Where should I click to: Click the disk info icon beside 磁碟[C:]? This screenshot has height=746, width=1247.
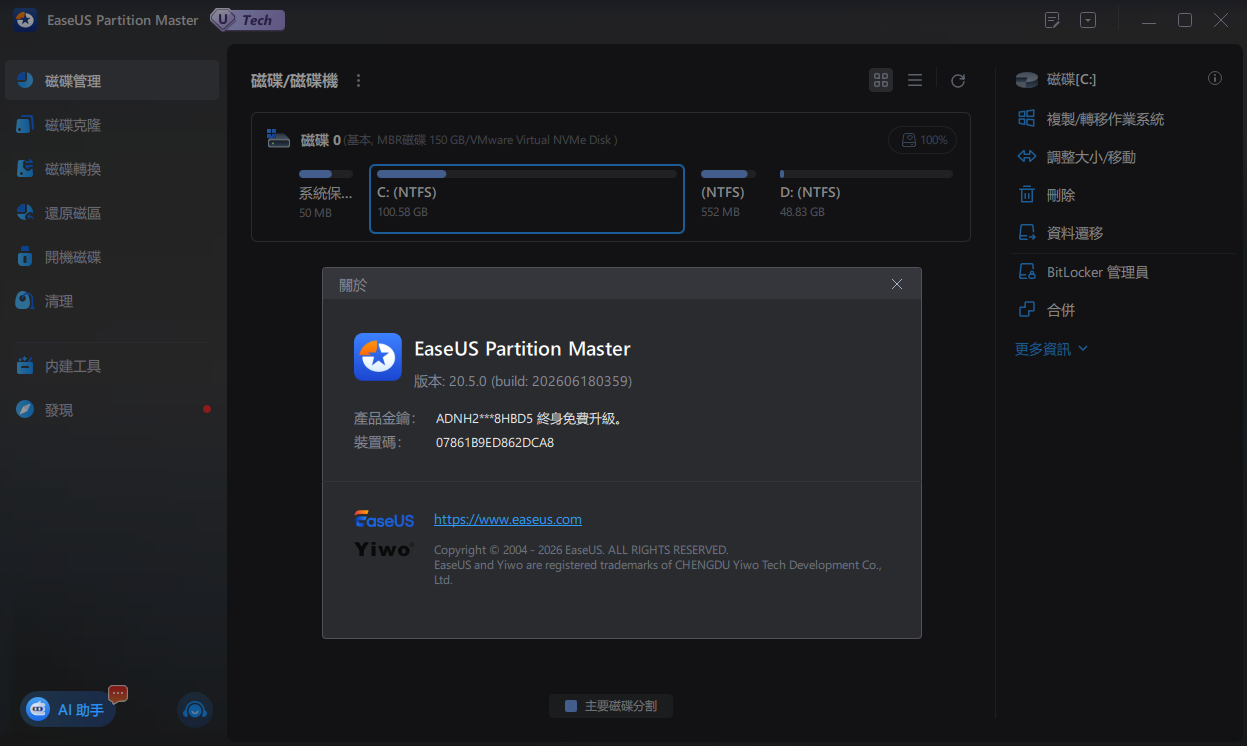click(1215, 78)
